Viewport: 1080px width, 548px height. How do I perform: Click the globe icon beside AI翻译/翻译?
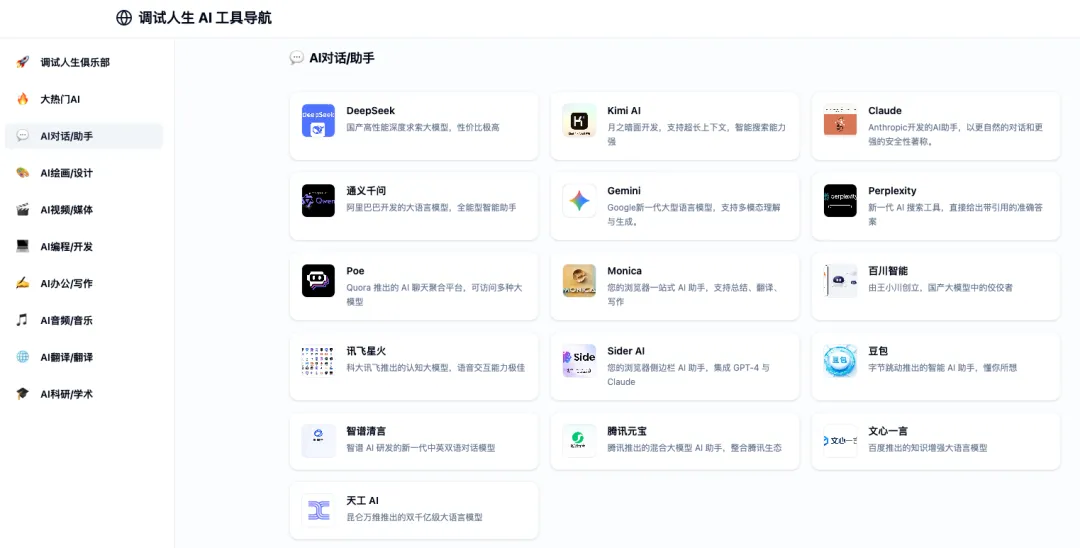tap(23, 357)
